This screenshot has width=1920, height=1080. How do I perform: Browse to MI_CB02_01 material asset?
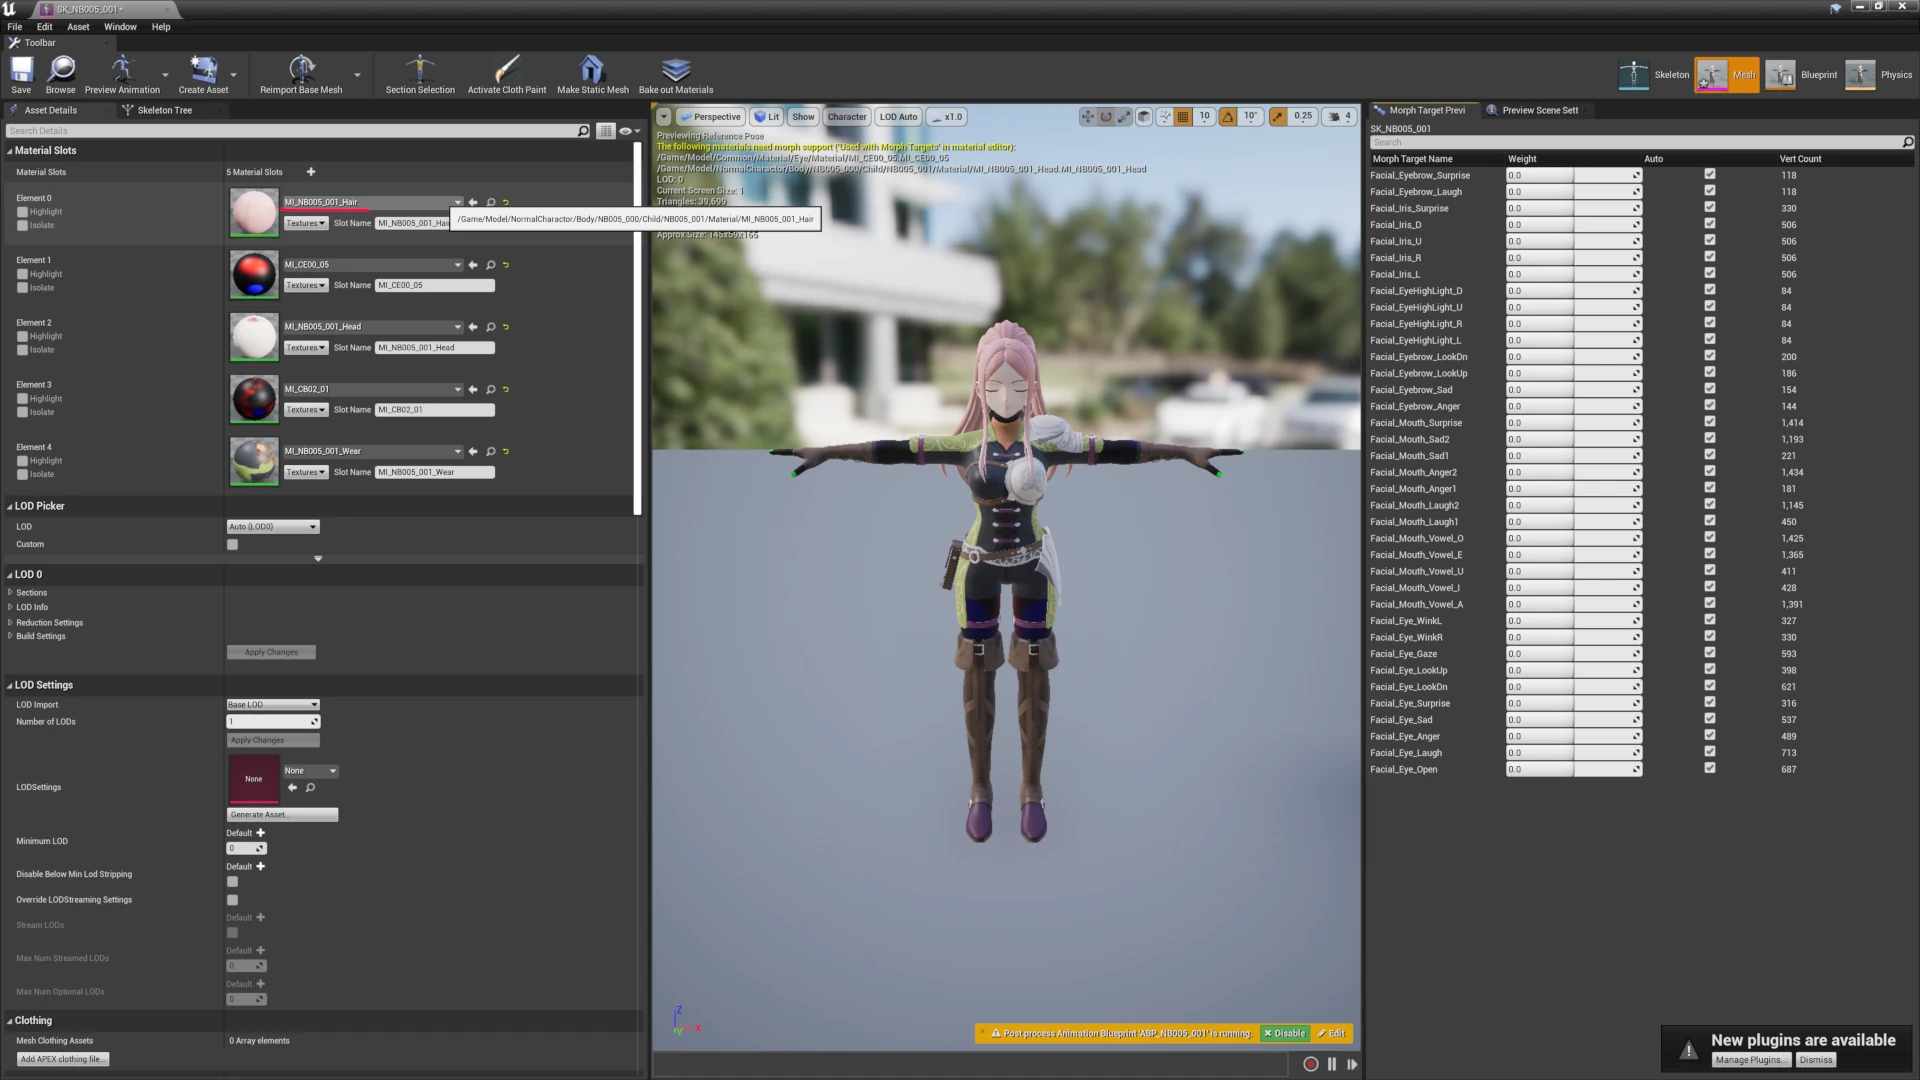click(490, 389)
